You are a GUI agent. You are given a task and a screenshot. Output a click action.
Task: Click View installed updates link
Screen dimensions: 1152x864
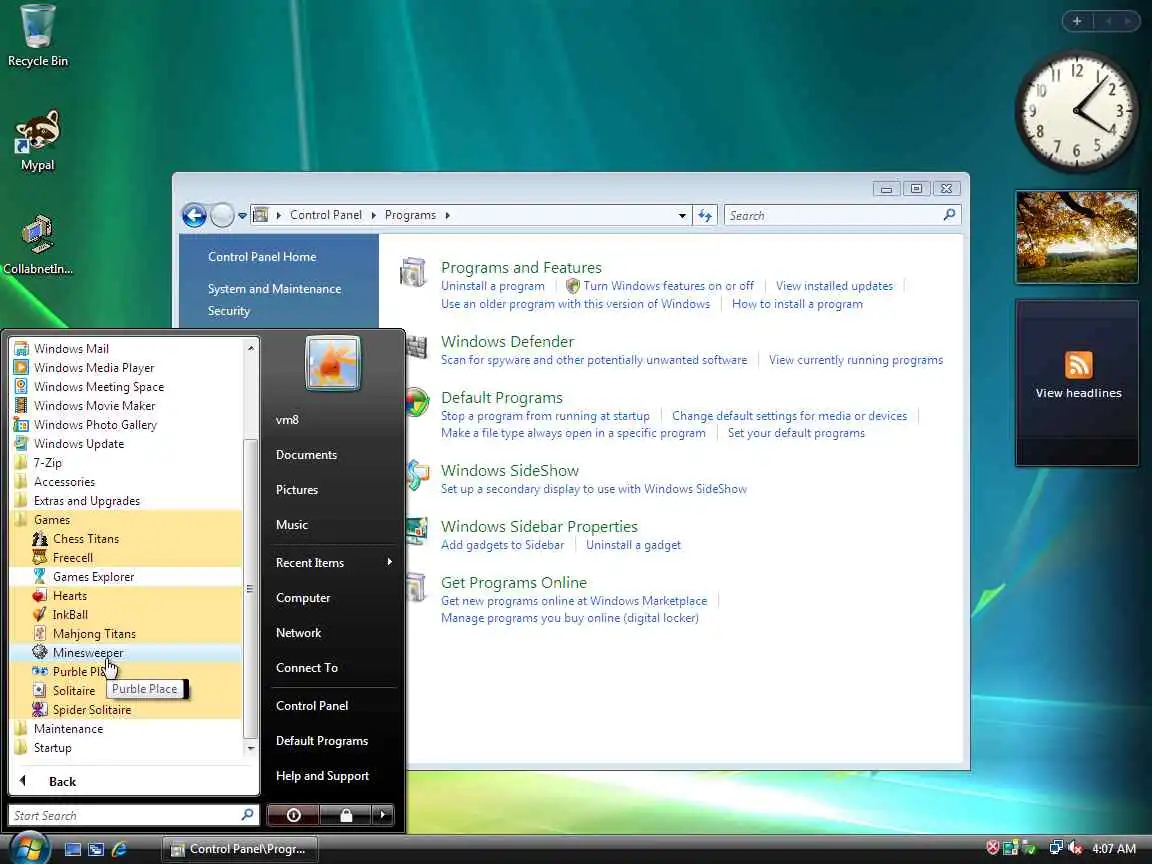[x=834, y=286]
